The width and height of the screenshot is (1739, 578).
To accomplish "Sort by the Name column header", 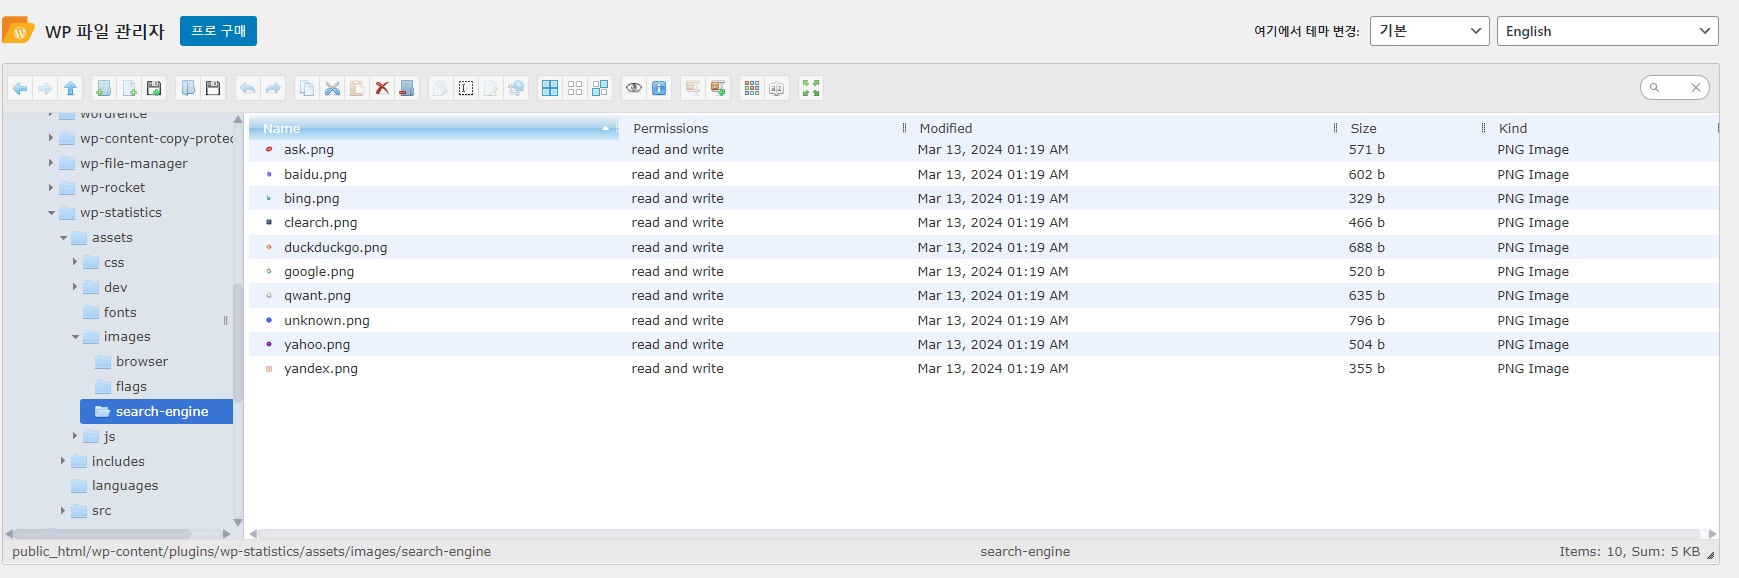I will (x=434, y=128).
